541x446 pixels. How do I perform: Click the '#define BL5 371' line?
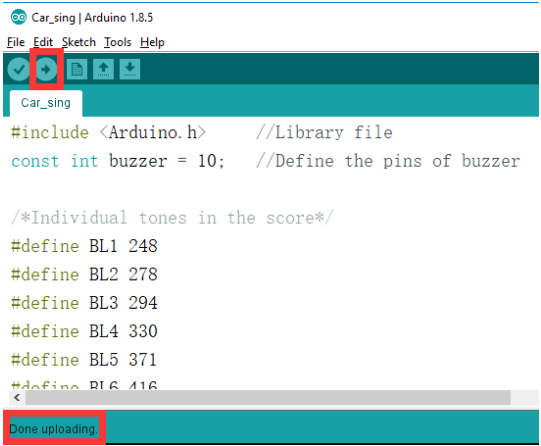(x=84, y=360)
